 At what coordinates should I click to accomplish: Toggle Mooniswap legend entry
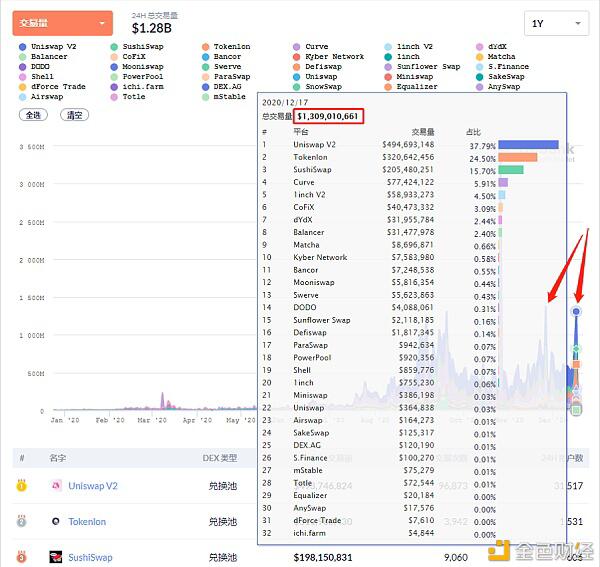[137, 67]
